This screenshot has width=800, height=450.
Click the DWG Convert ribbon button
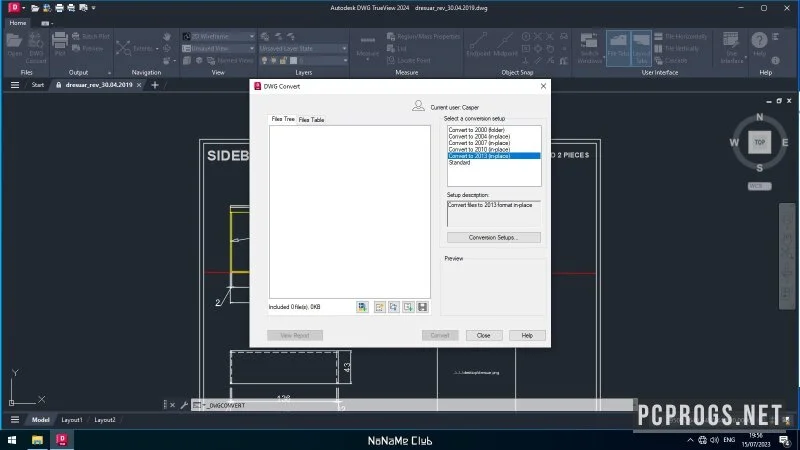pyautogui.click(x=36, y=47)
